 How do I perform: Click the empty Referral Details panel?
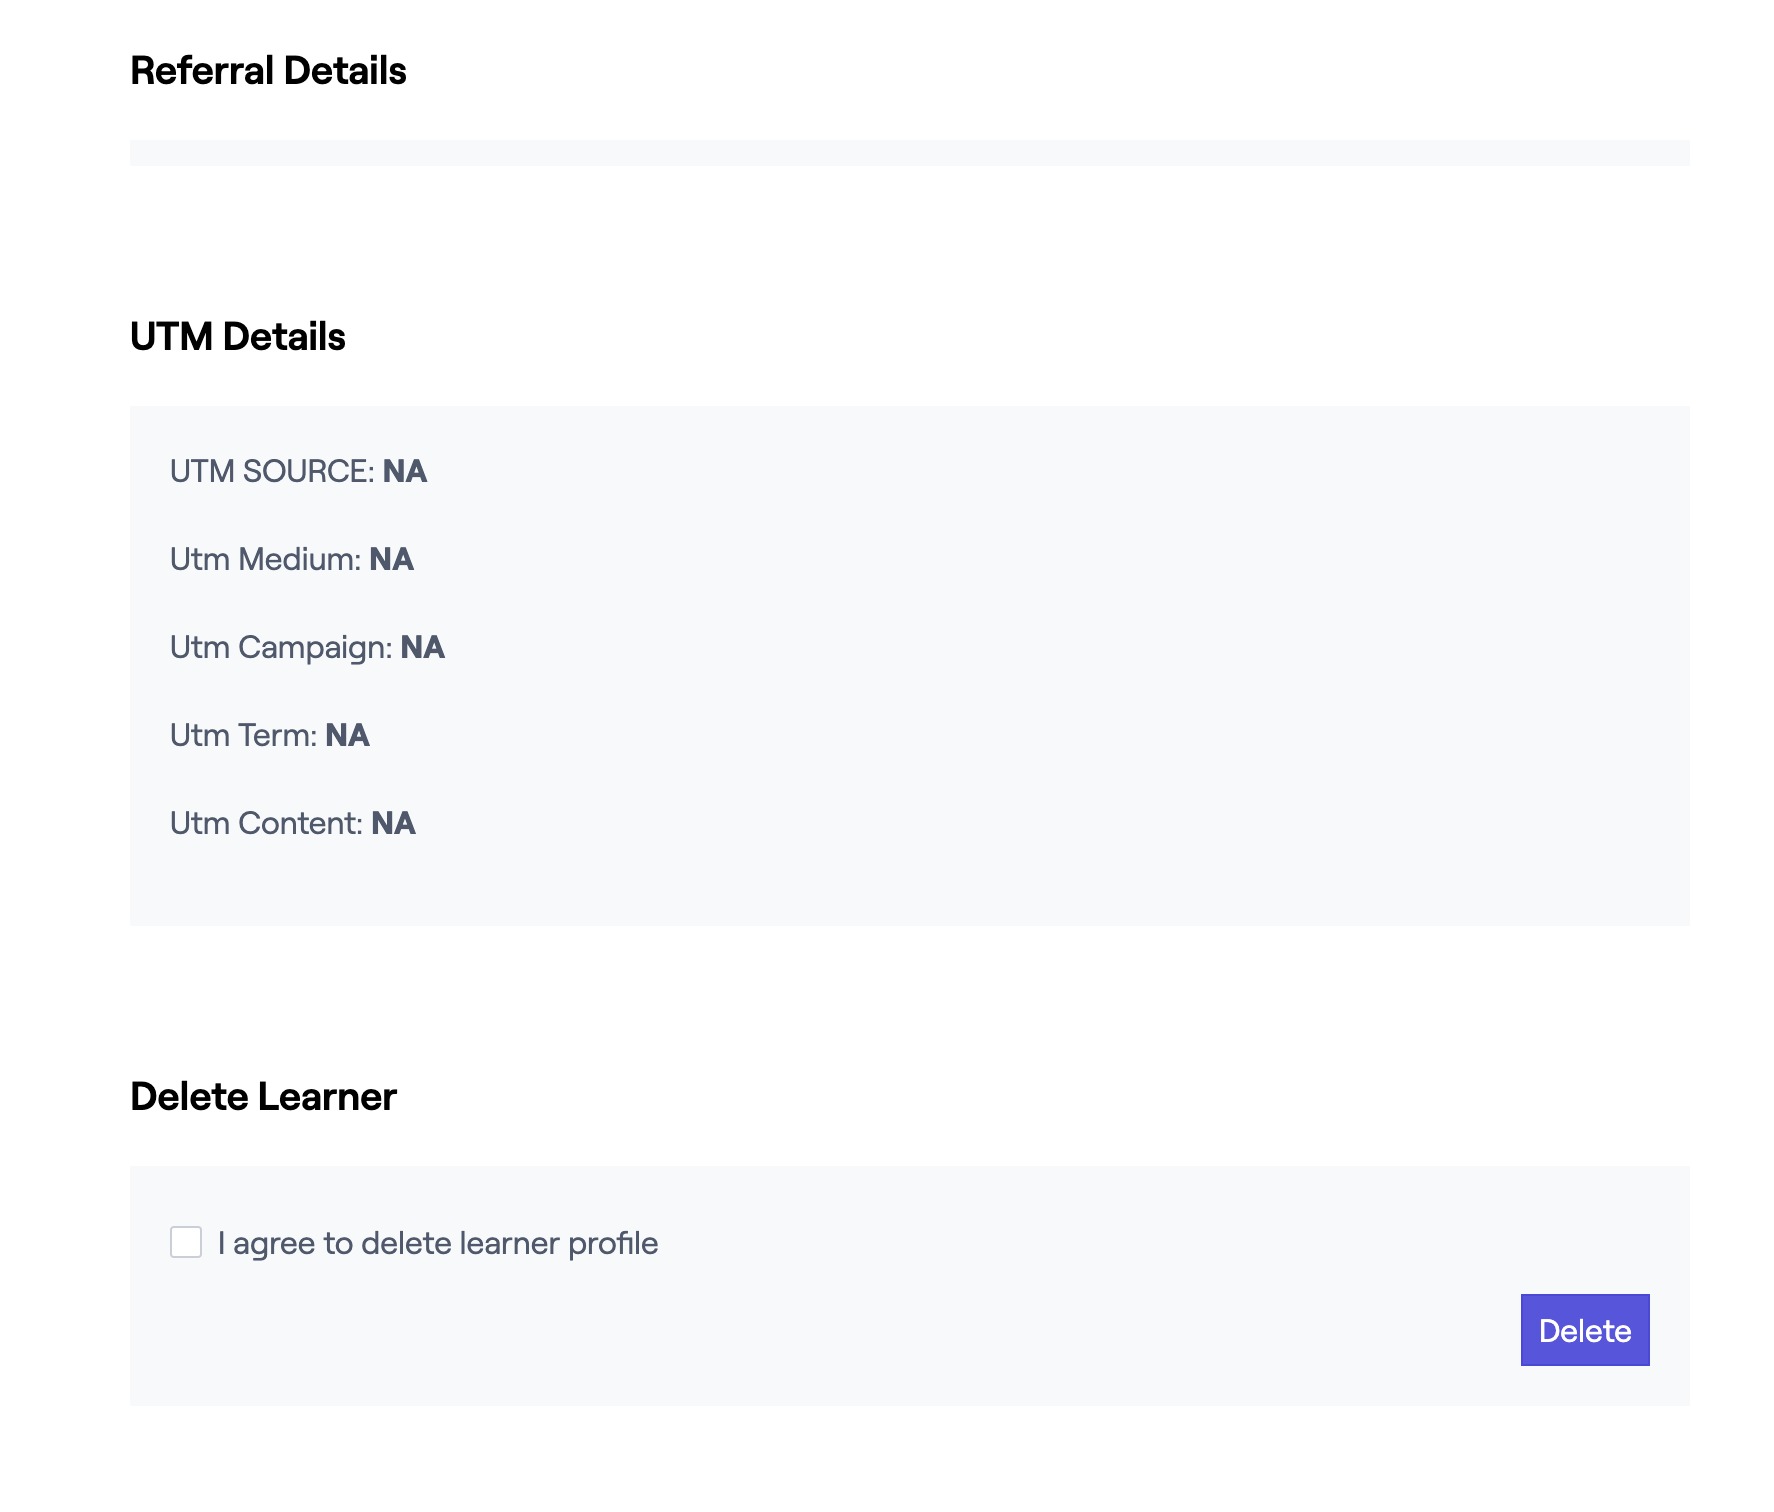[909, 153]
